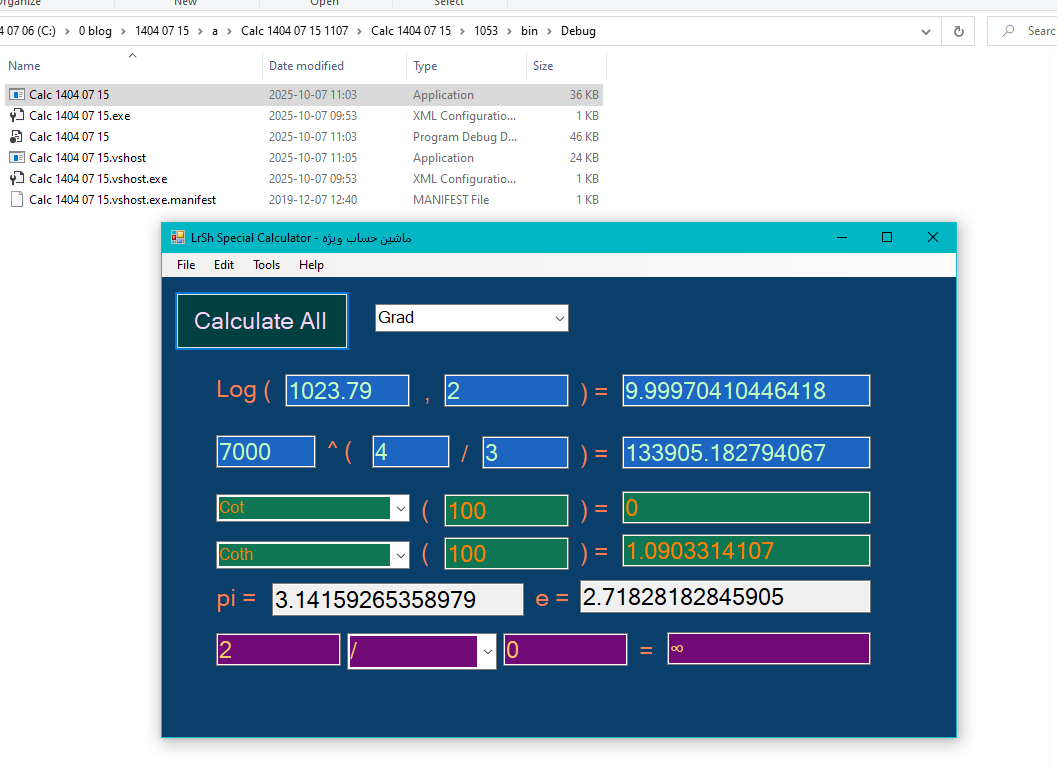Click the vshost.exe.manifest file icon
1057x768 pixels.
[17, 200]
